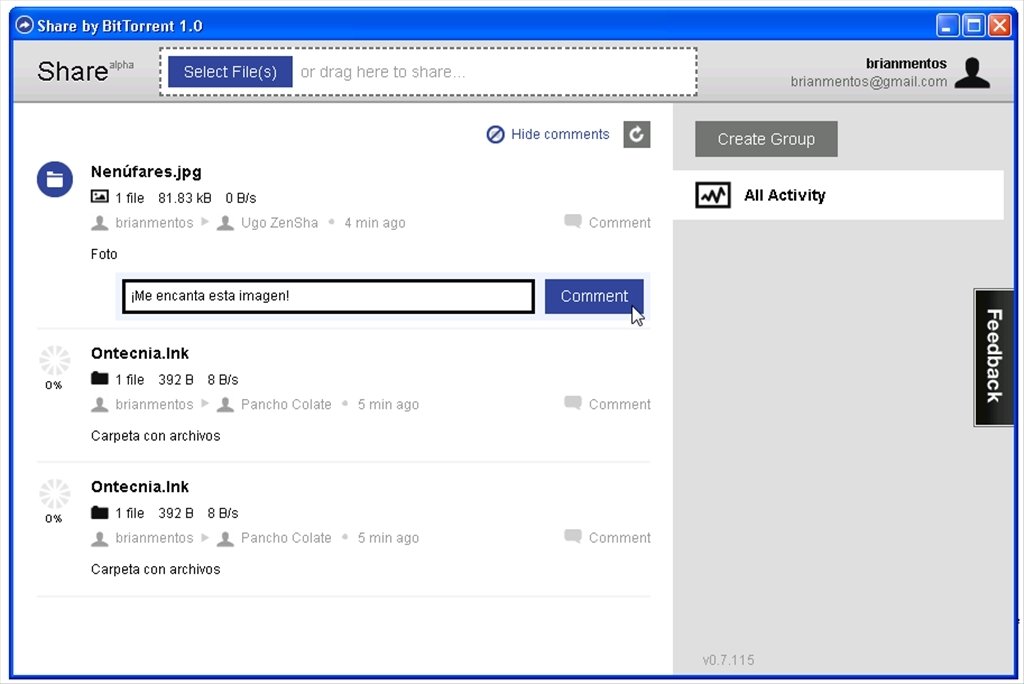Close the Share by BitTorrent window
This screenshot has height=684, width=1024.
(1000, 26)
